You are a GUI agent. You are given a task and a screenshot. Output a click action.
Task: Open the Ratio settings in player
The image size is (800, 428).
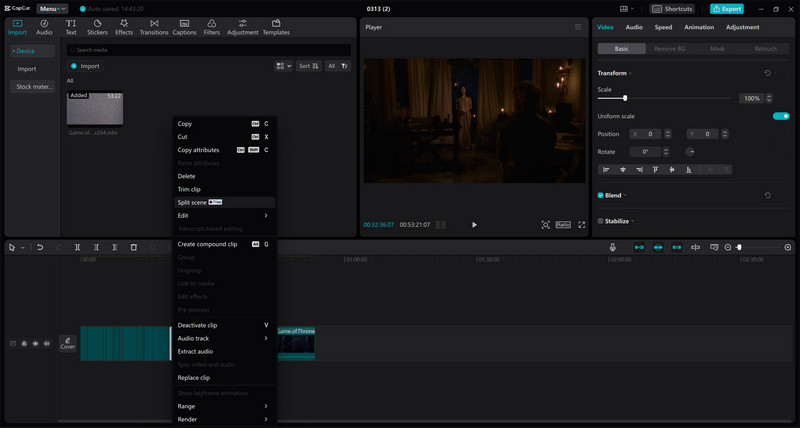click(563, 224)
